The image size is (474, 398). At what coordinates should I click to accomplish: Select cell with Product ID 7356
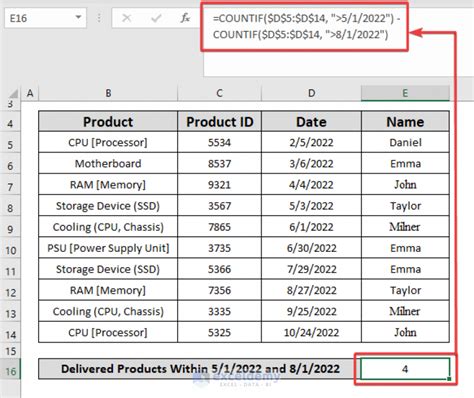219,290
